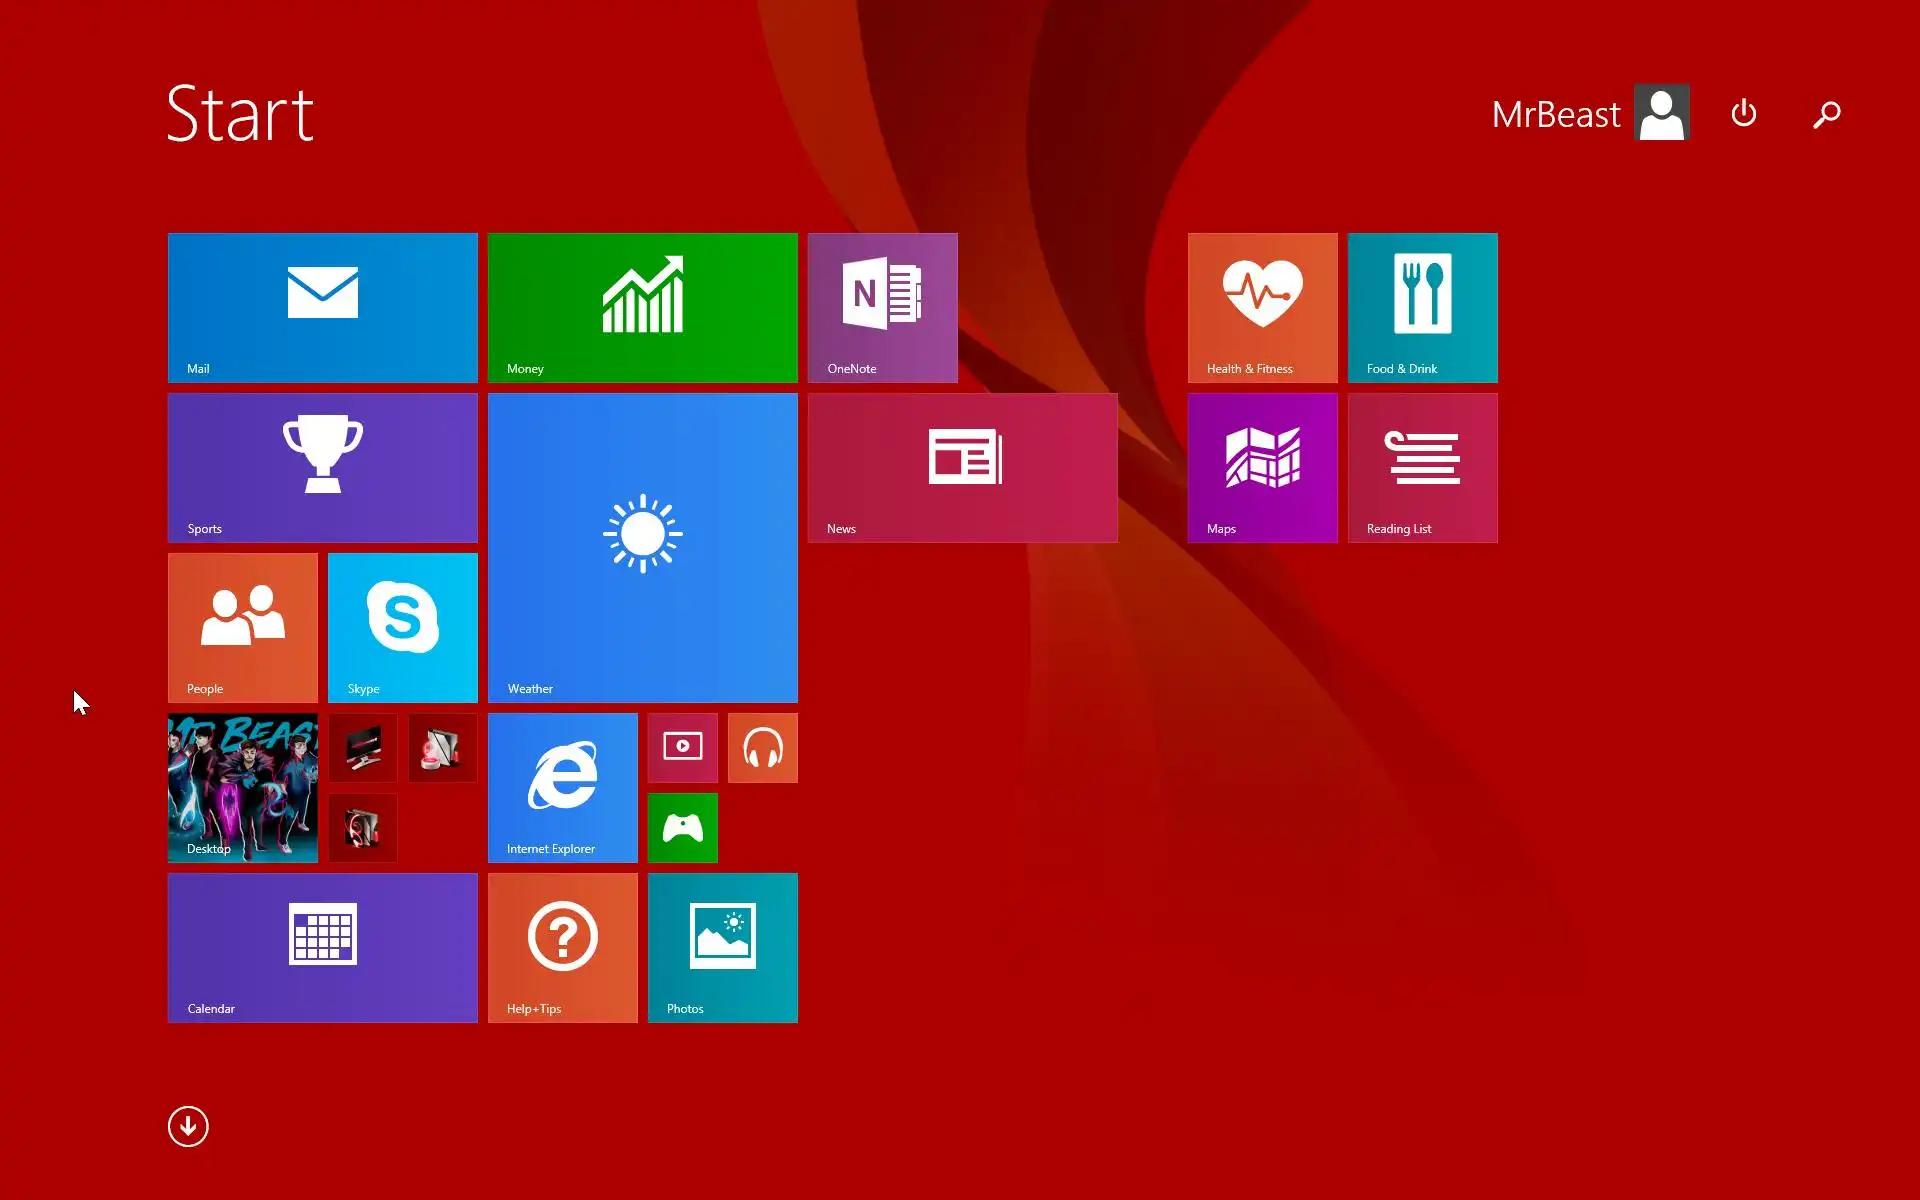The image size is (1920, 1200).
Task: Open the Music headphones tile
Action: point(762,747)
